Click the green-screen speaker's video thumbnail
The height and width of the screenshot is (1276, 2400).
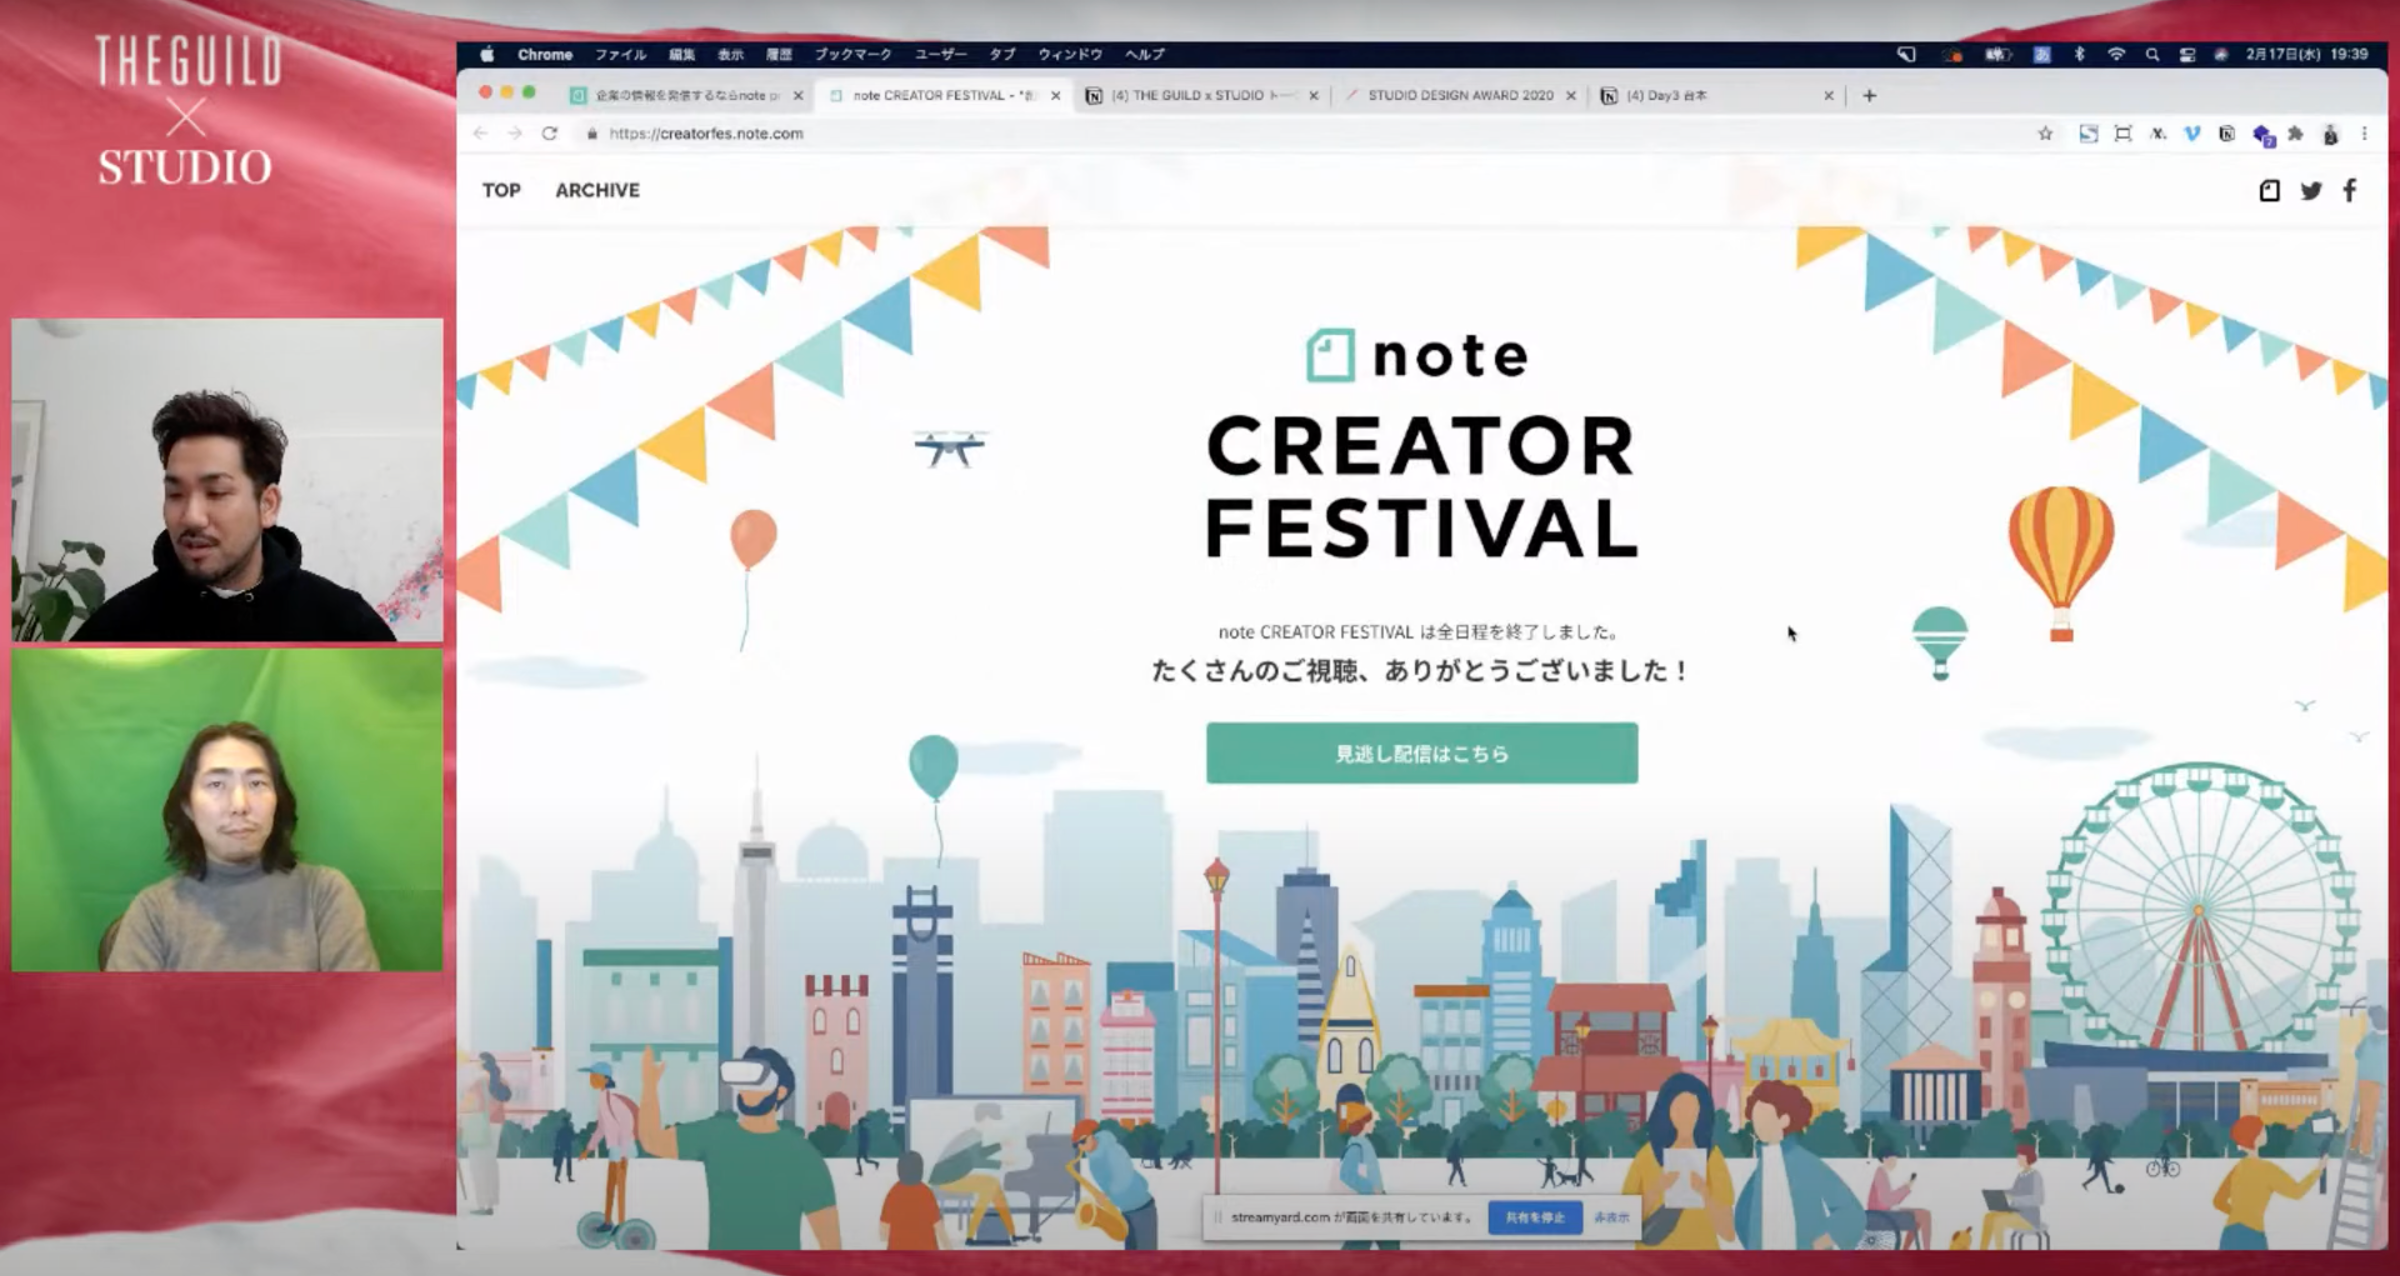(x=227, y=810)
